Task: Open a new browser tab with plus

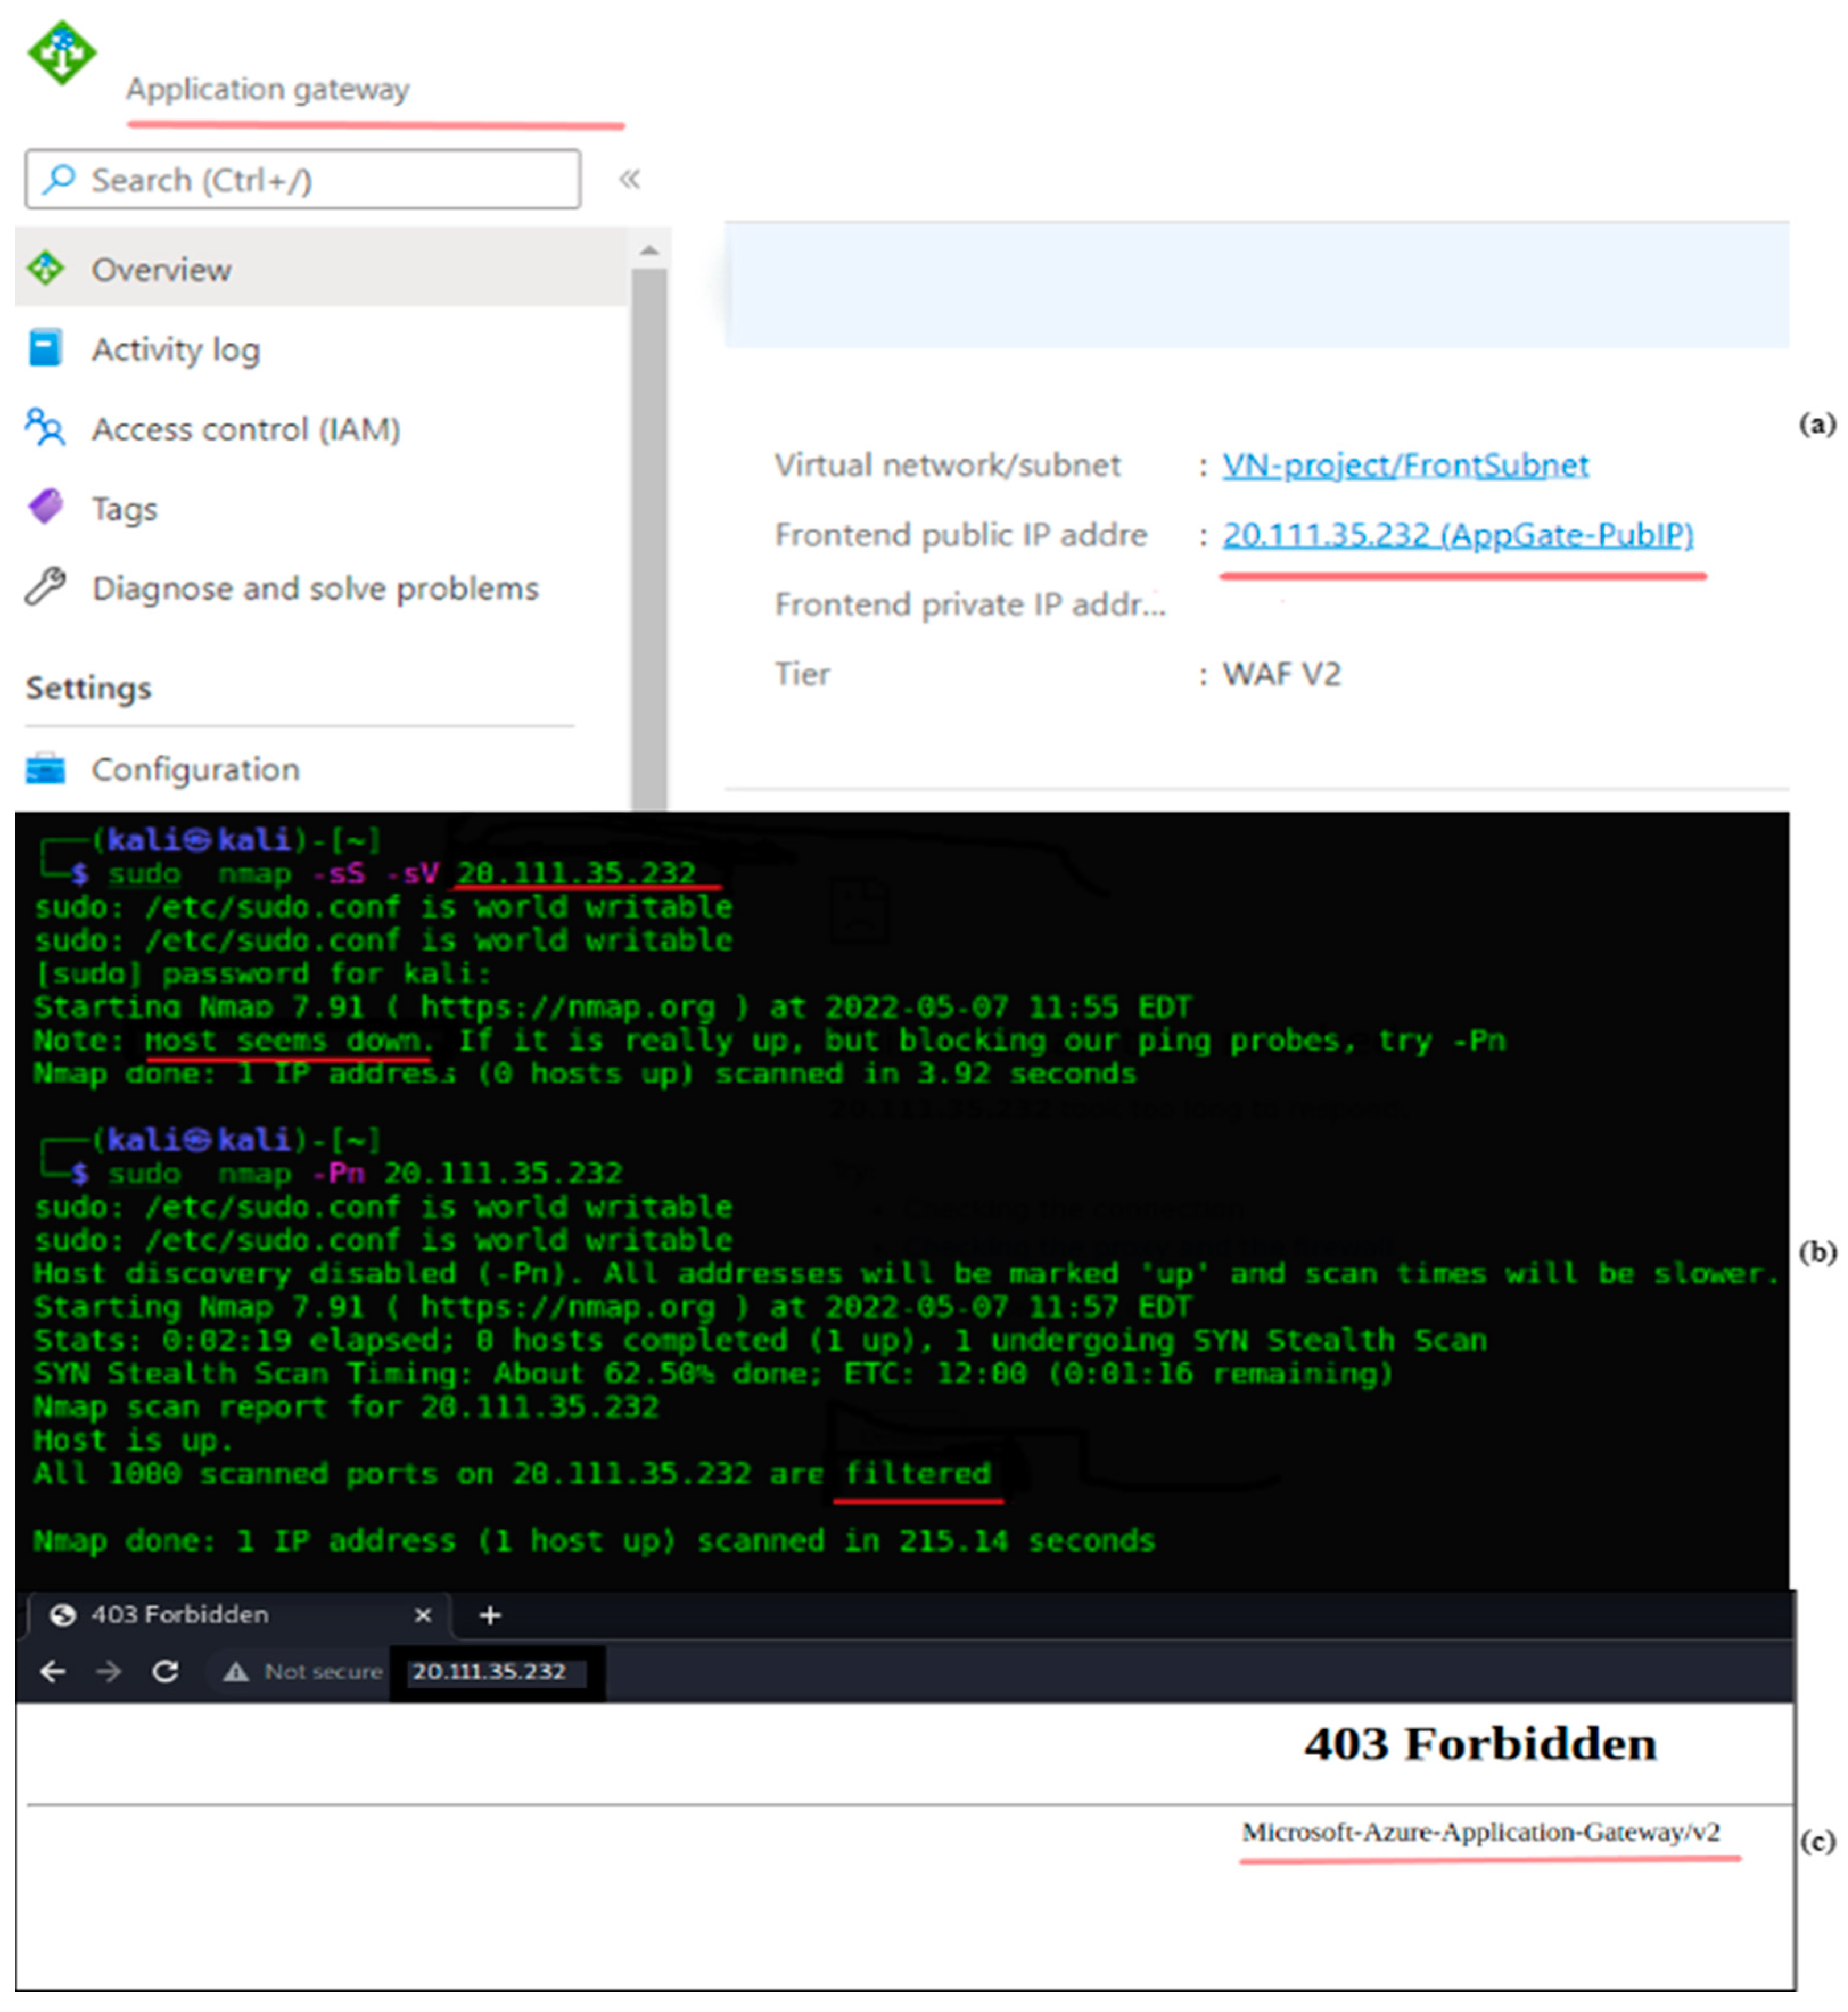Action: (x=490, y=1615)
